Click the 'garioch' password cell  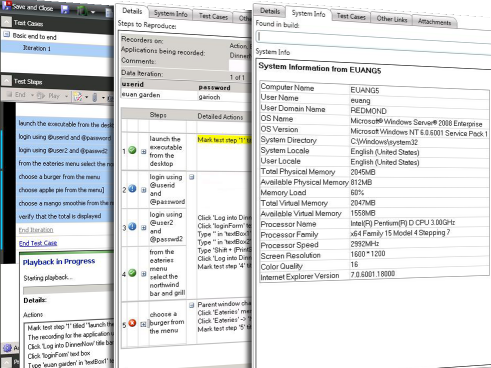tap(224, 97)
